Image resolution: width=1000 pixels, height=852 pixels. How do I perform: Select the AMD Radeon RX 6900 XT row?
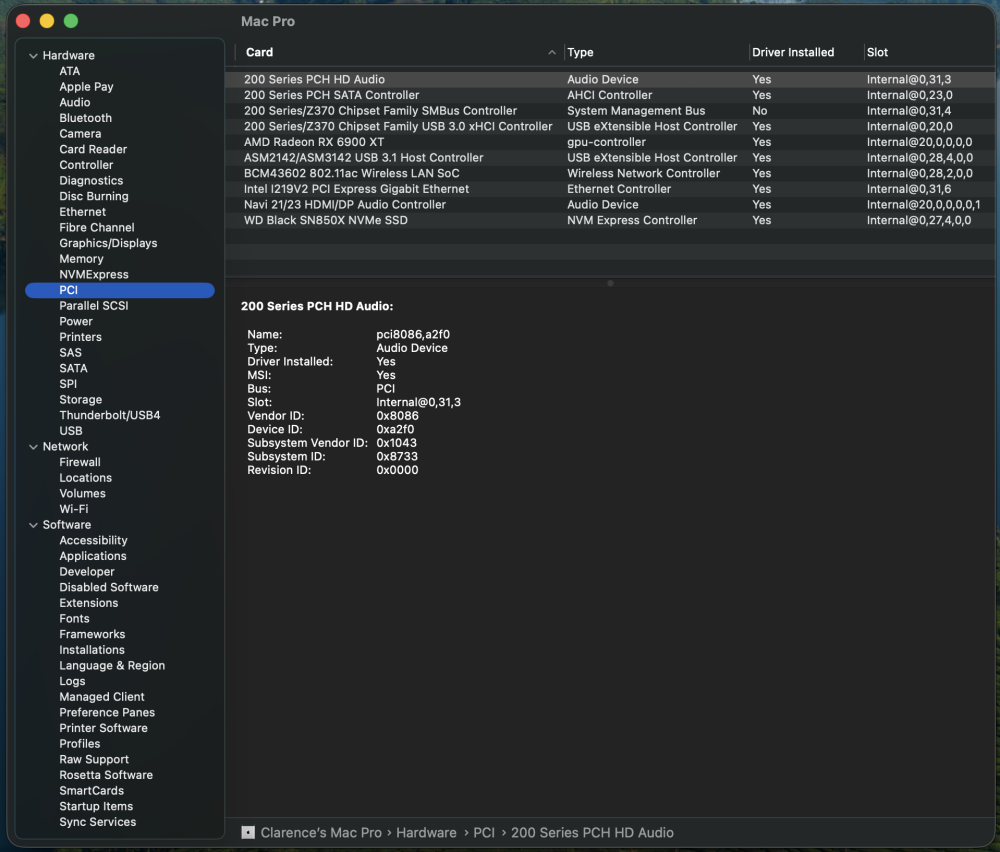610,142
